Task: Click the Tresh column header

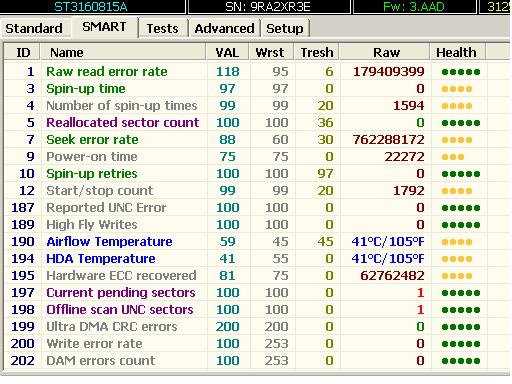Action: (x=317, y=52)
